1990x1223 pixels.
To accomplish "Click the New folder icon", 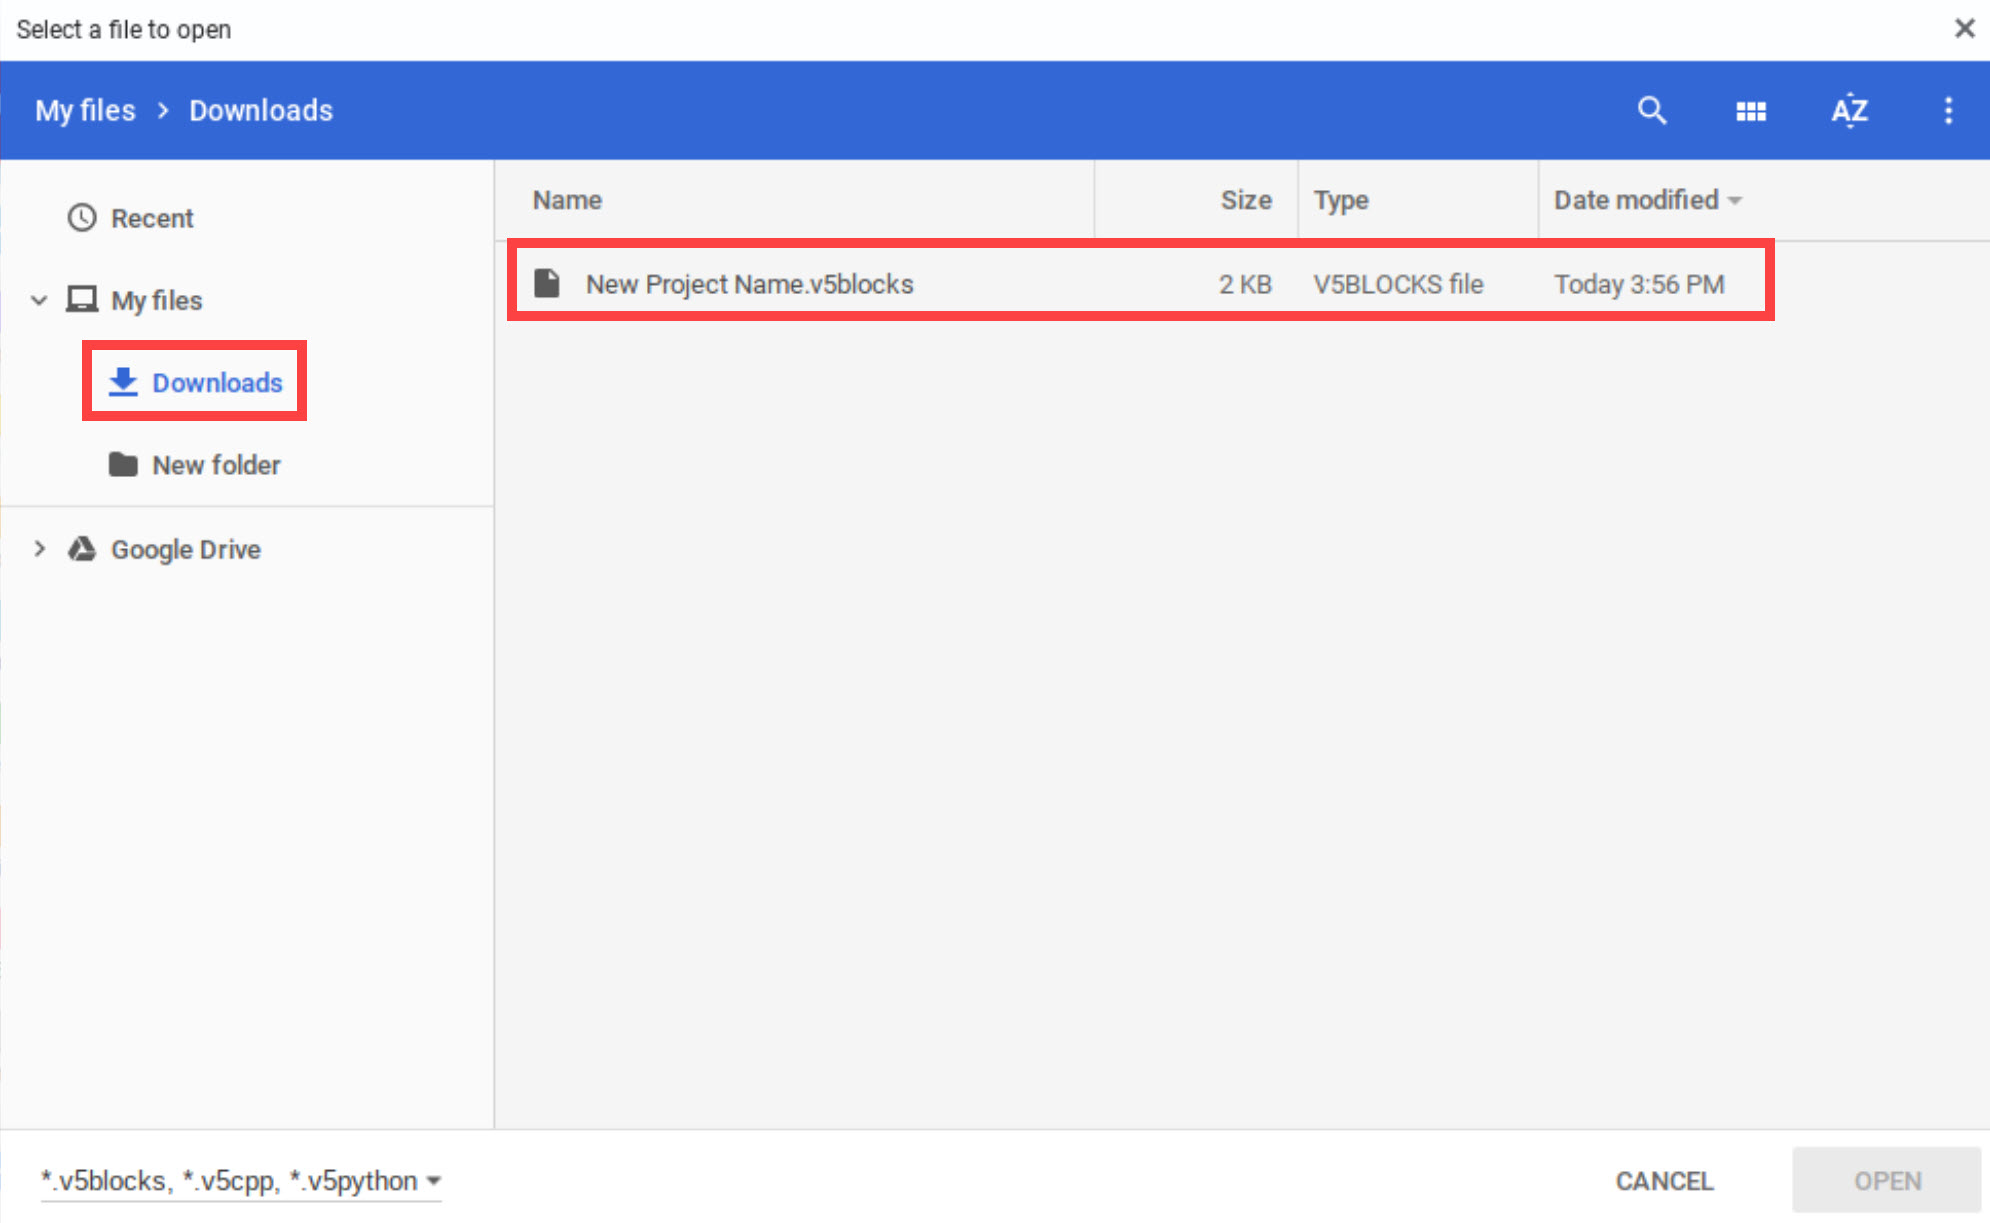I will 122,464.
